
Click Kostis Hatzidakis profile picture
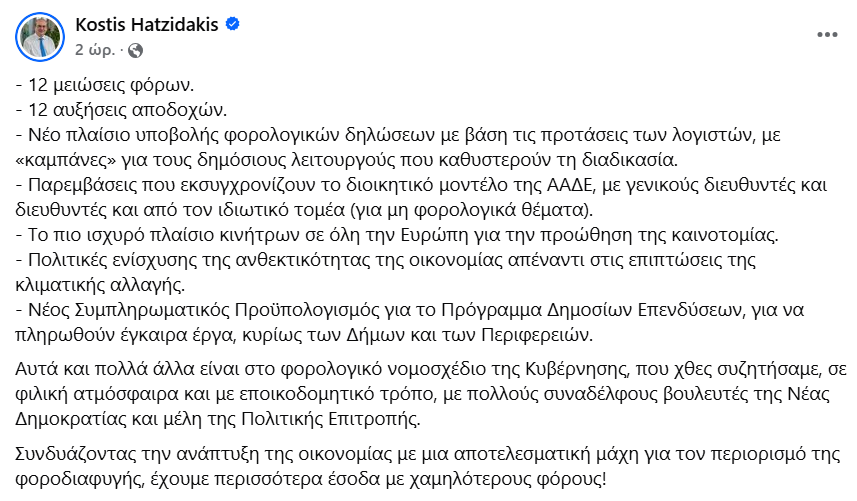38,36
